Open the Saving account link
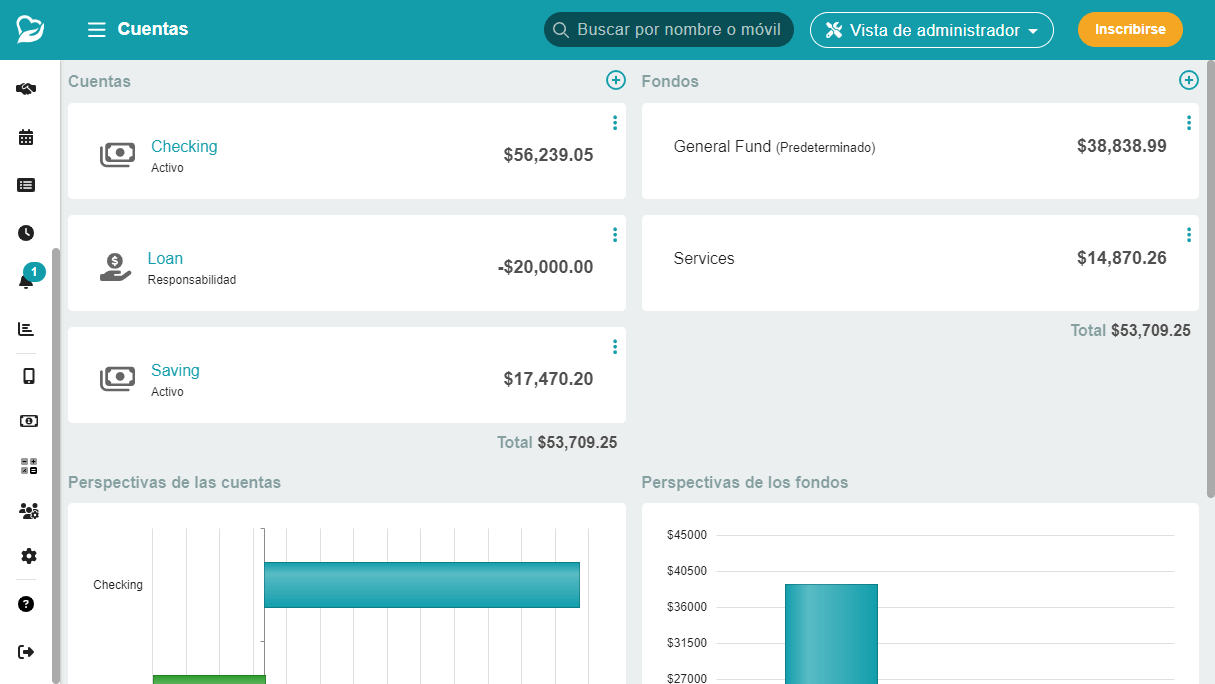The image size is (1215, 684). coord(175,370)
